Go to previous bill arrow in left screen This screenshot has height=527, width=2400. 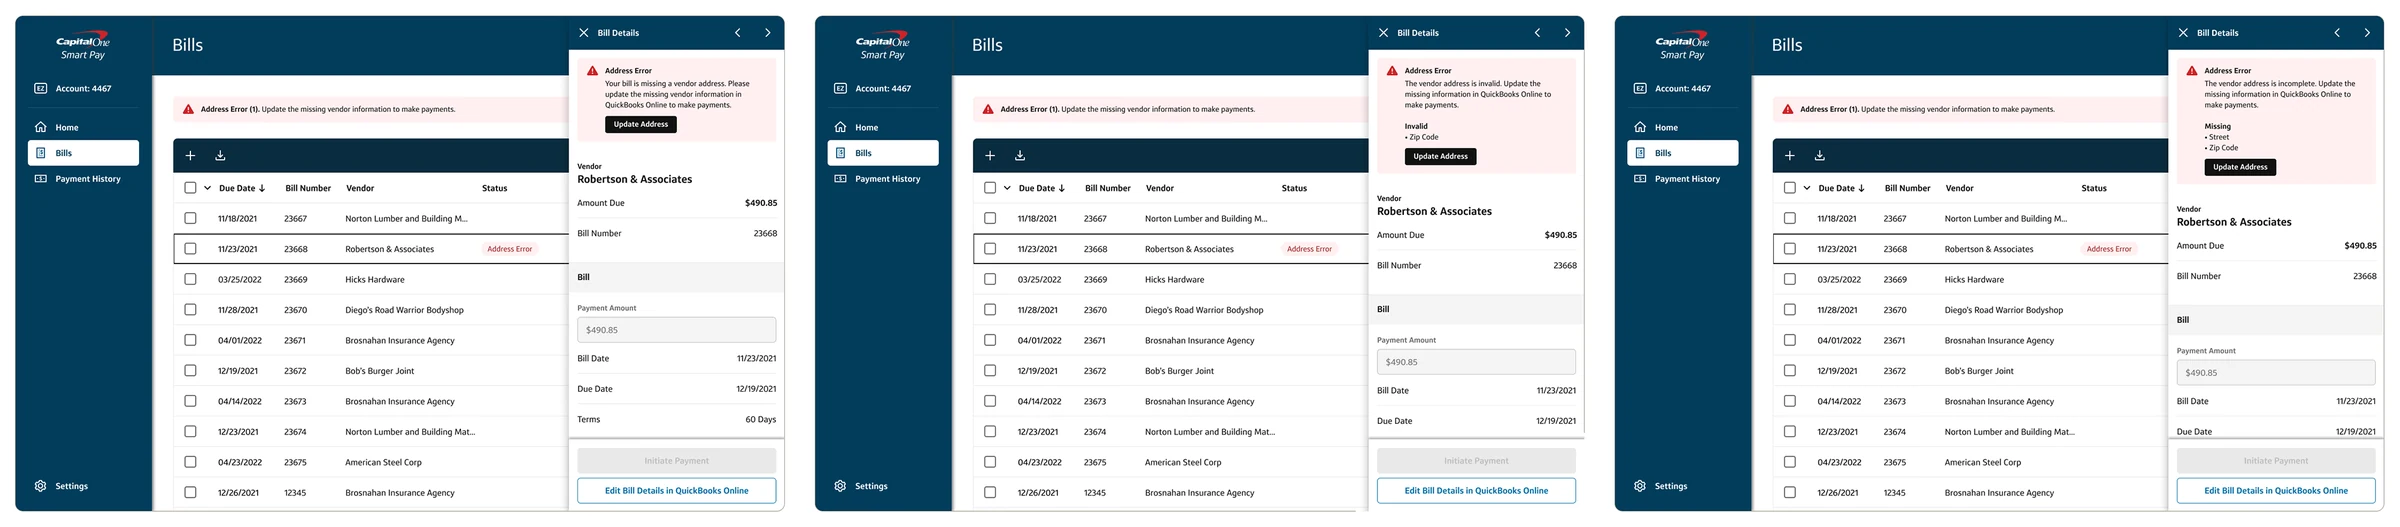[x=738, y=33]
